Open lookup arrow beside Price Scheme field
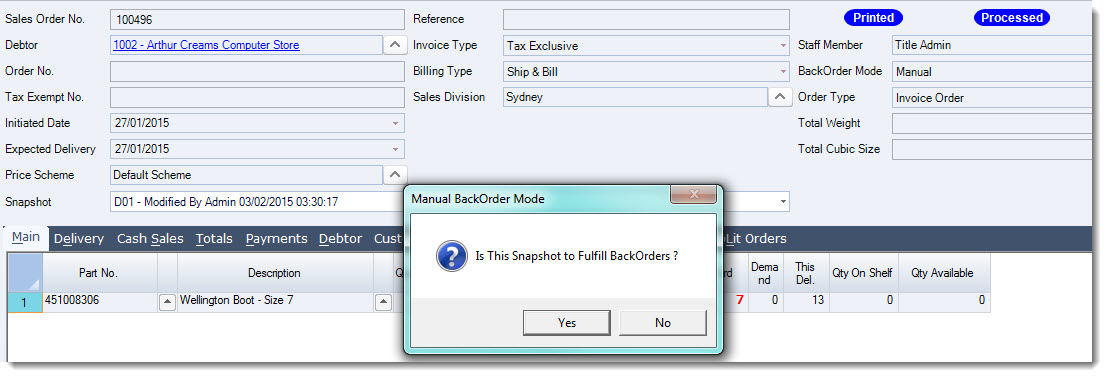 coord(395,174)
